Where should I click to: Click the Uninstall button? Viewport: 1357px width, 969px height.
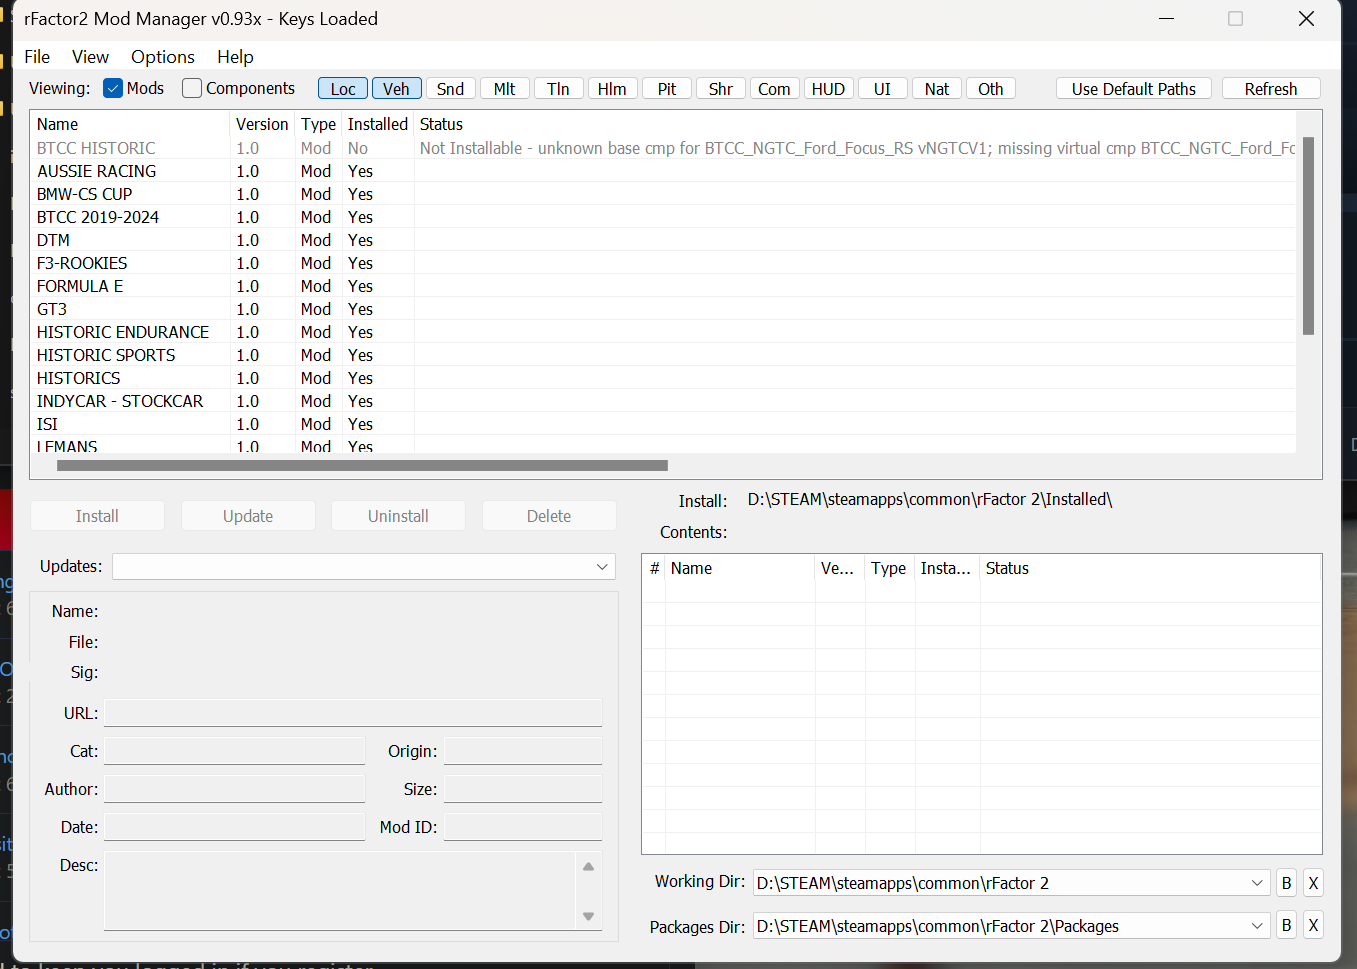click(x=398, y=516)
